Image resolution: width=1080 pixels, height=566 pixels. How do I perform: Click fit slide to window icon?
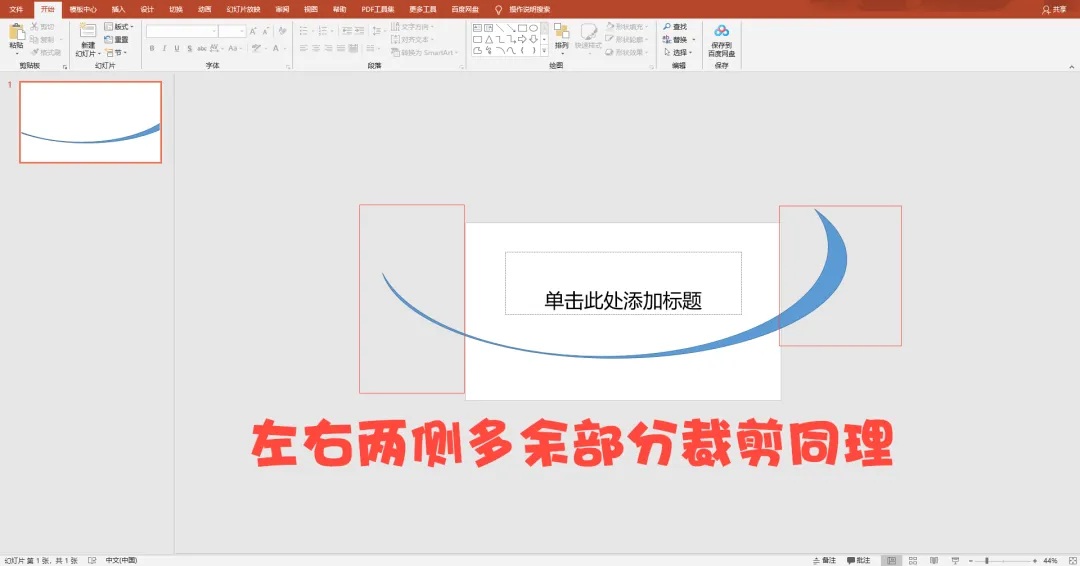(1072, 560)
